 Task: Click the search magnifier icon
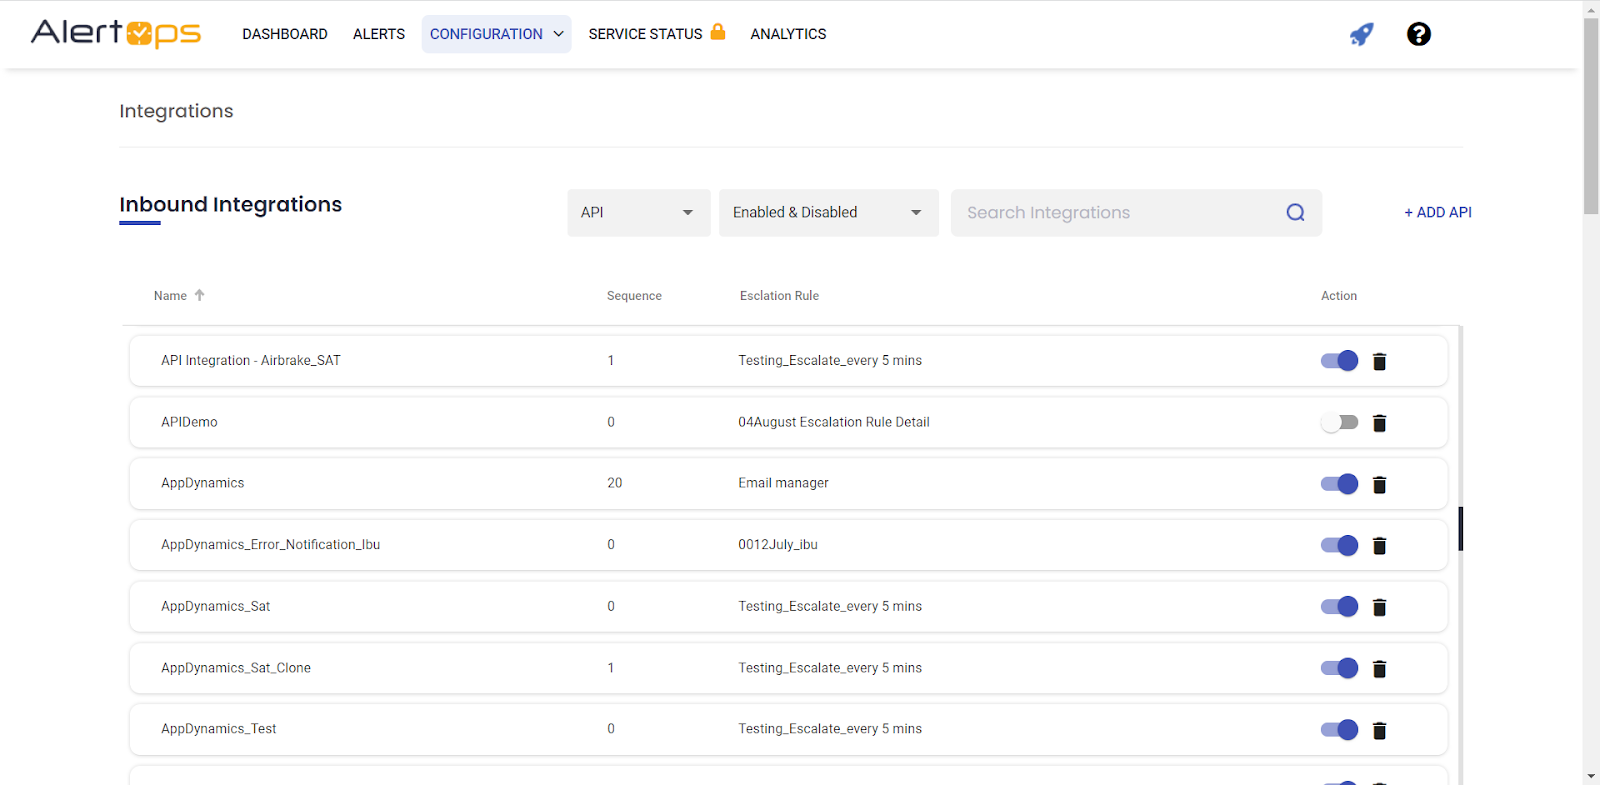click(x=1295, y=213)
